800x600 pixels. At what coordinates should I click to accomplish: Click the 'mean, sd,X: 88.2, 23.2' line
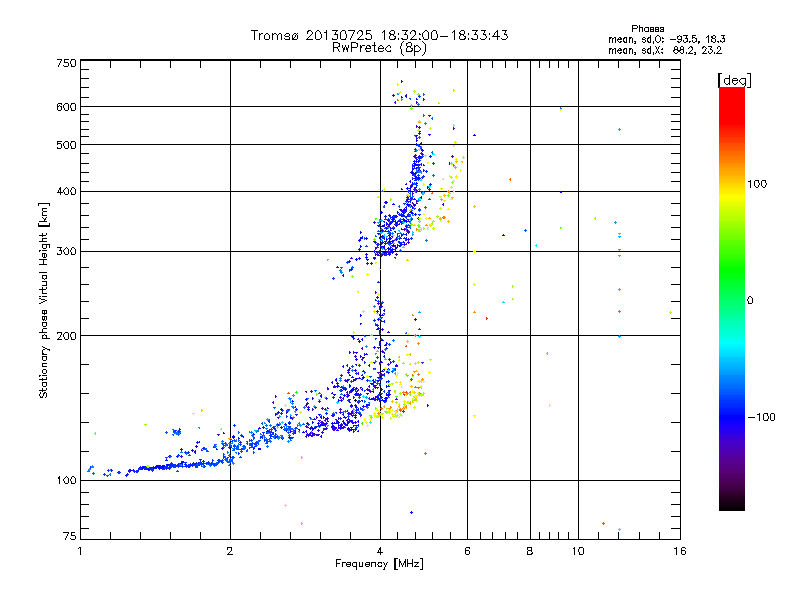pyautogui.click(x=665, y=51)
